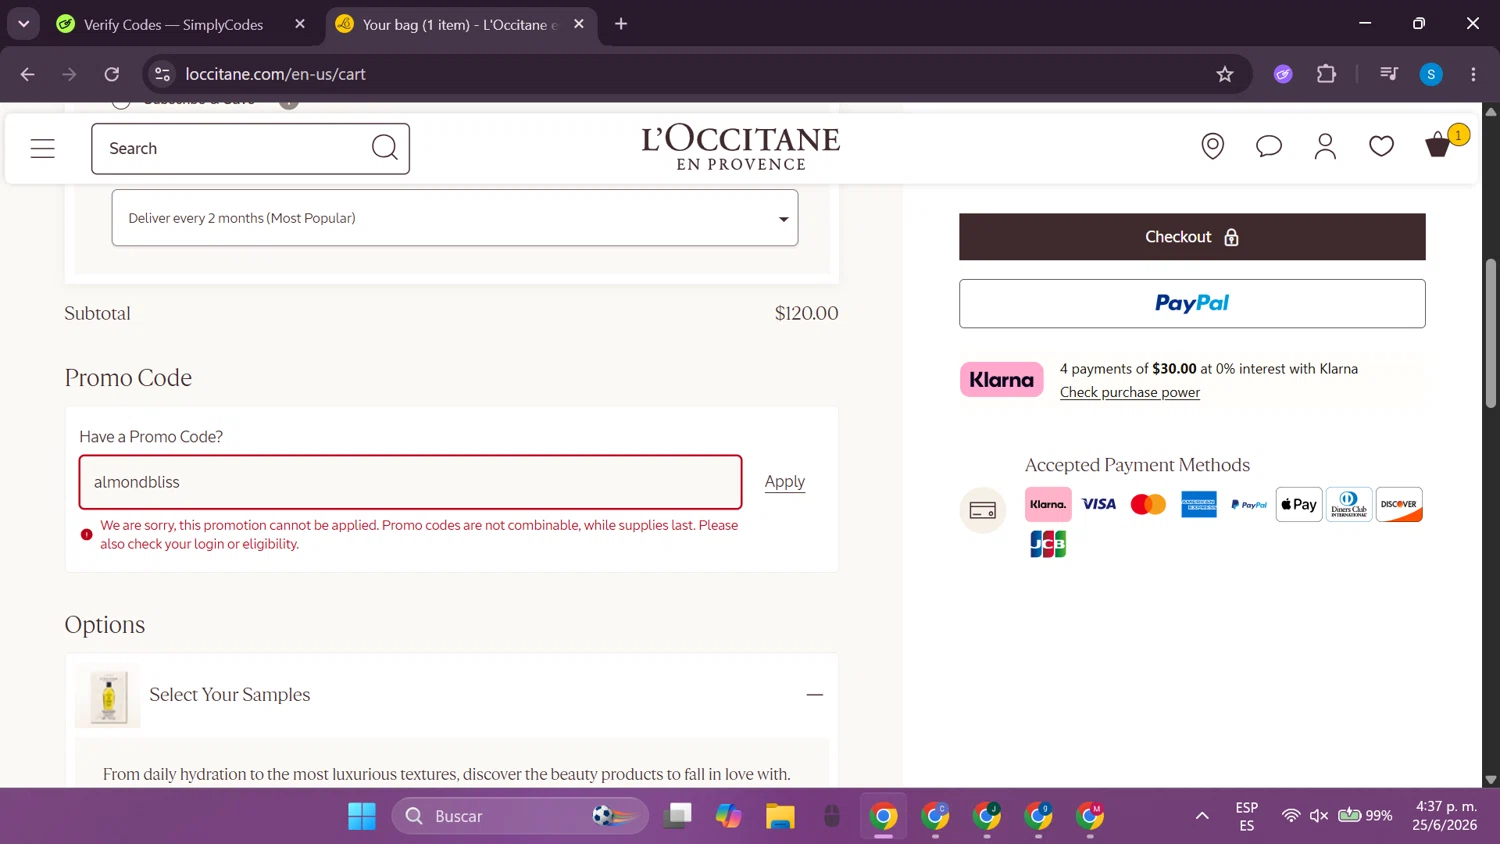This screenshot has width=1500, height=844.
Task: Click the Windows taskbar Buscar search box
Action: pyautogui.click(x=520, y=816)
